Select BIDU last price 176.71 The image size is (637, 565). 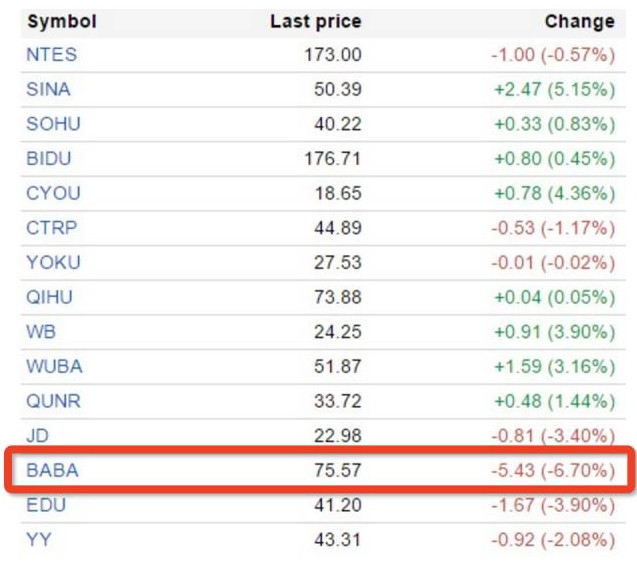click(x=333, y=158)
